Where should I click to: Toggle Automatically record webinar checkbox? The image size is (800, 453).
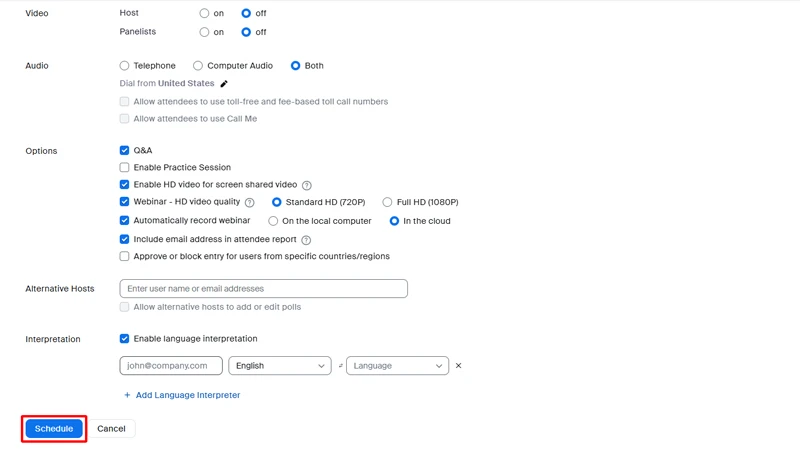point(124,221)
